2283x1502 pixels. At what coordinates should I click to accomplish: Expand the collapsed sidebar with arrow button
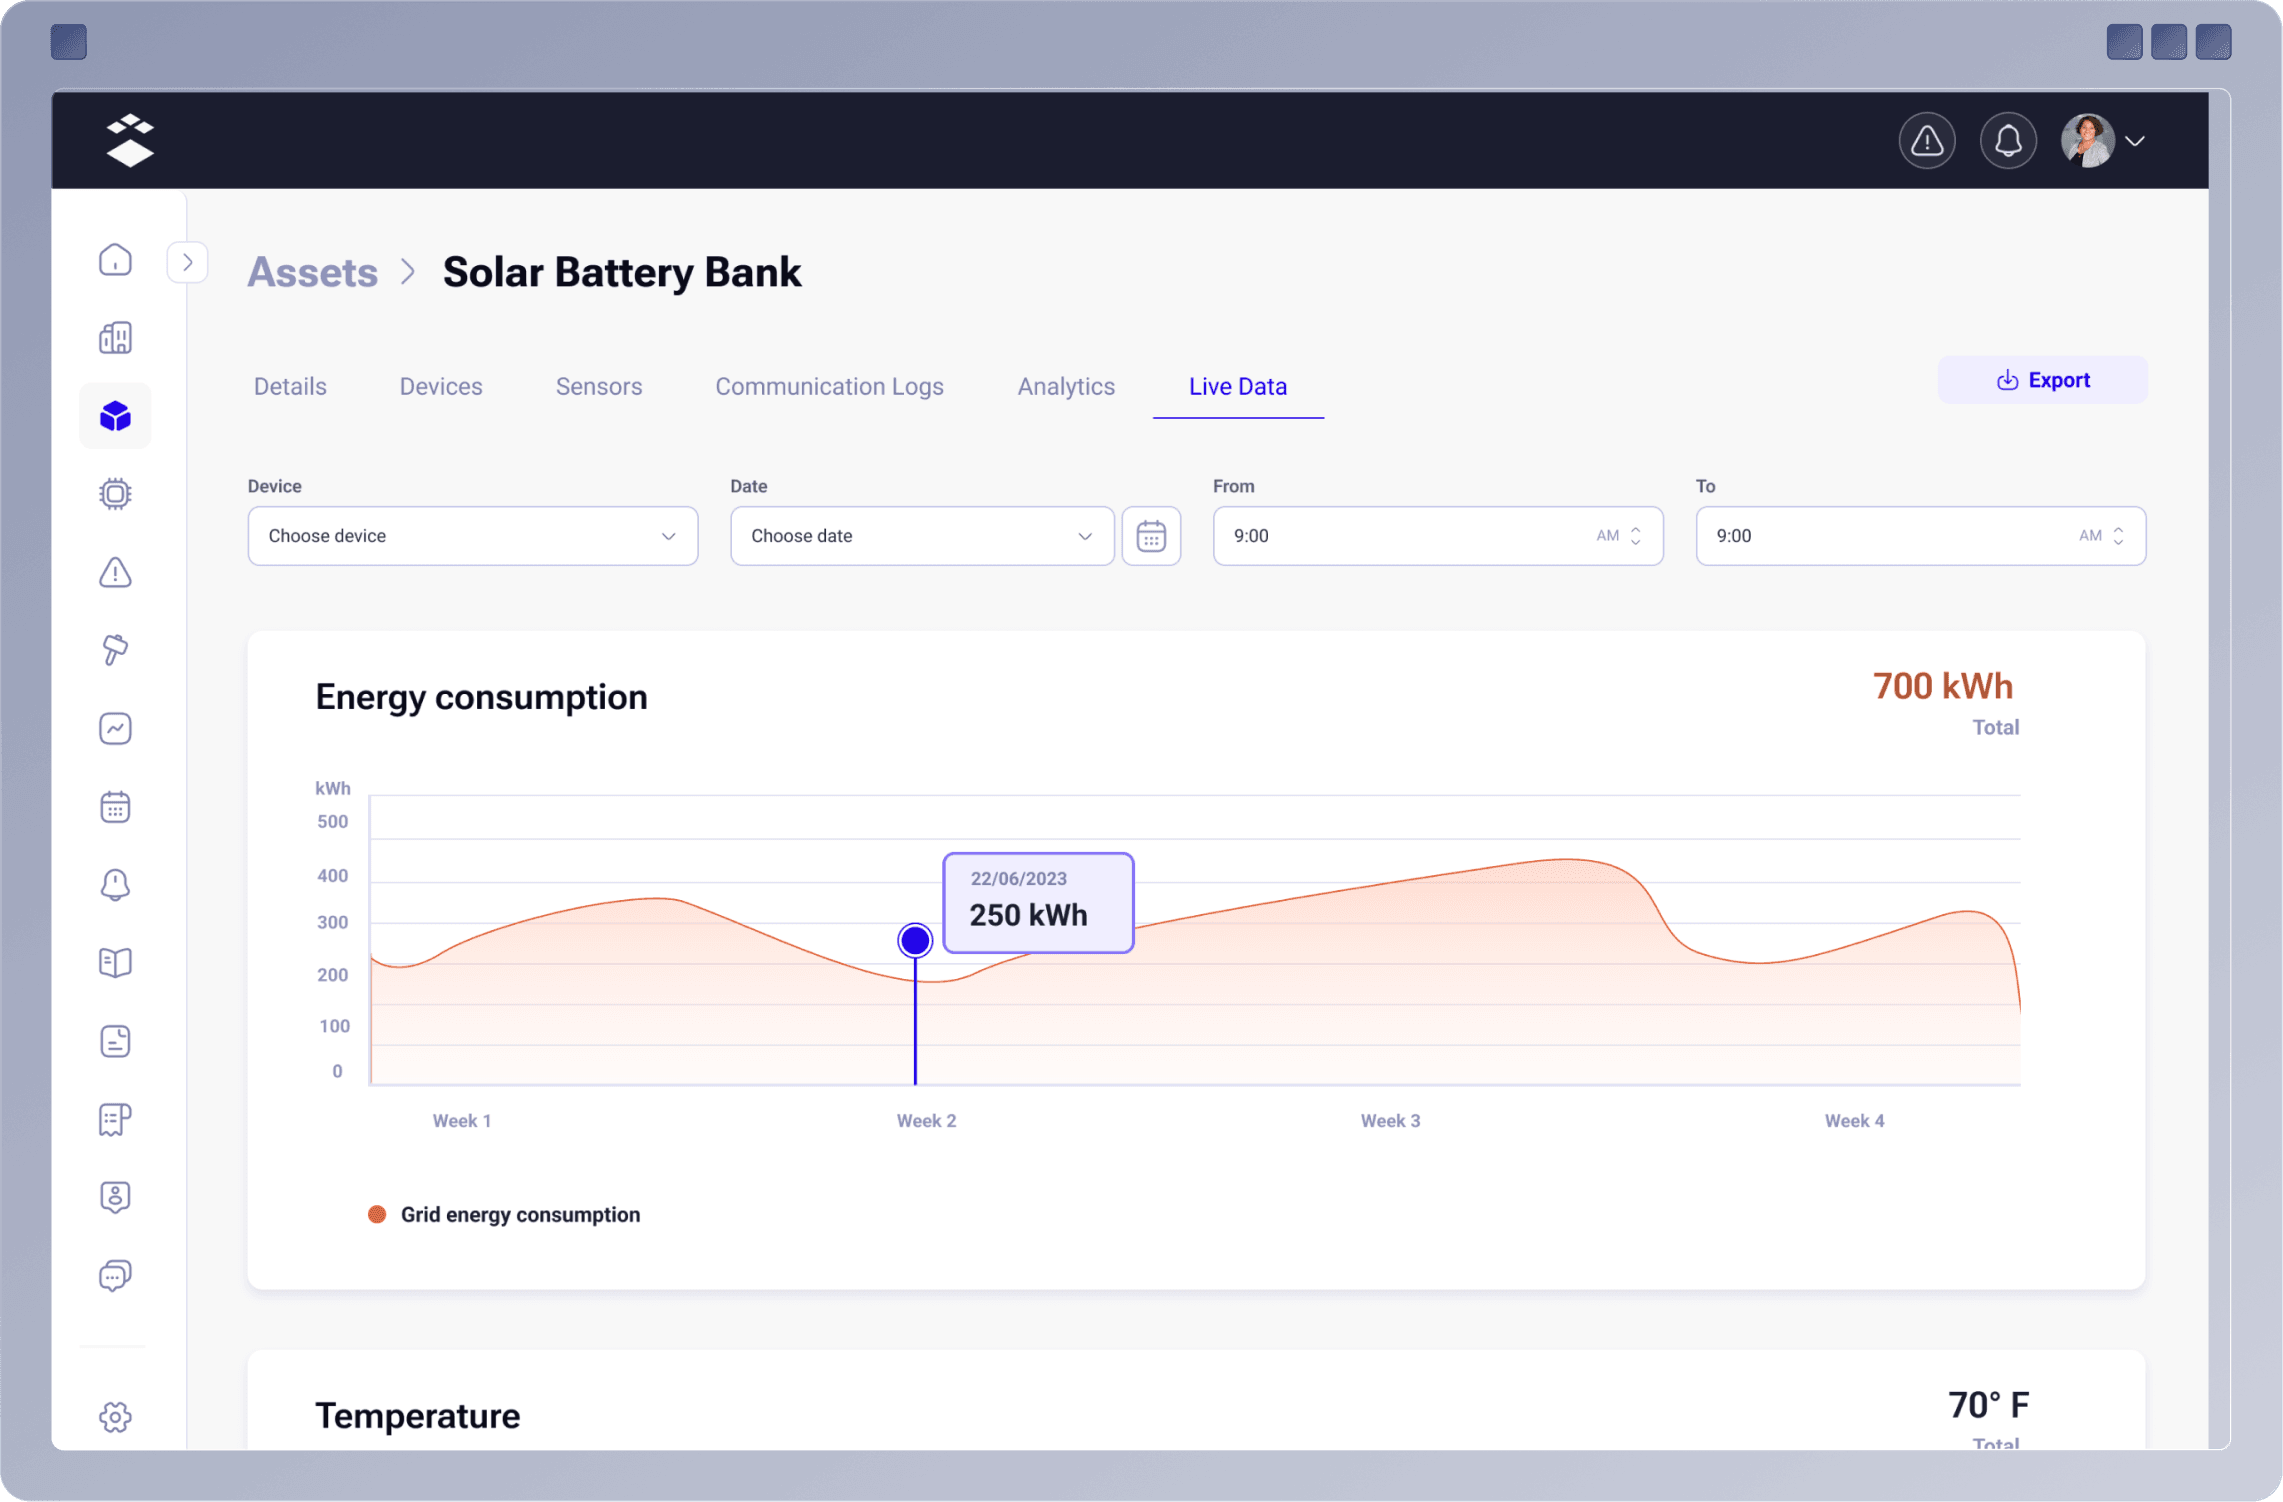point(187,263)
